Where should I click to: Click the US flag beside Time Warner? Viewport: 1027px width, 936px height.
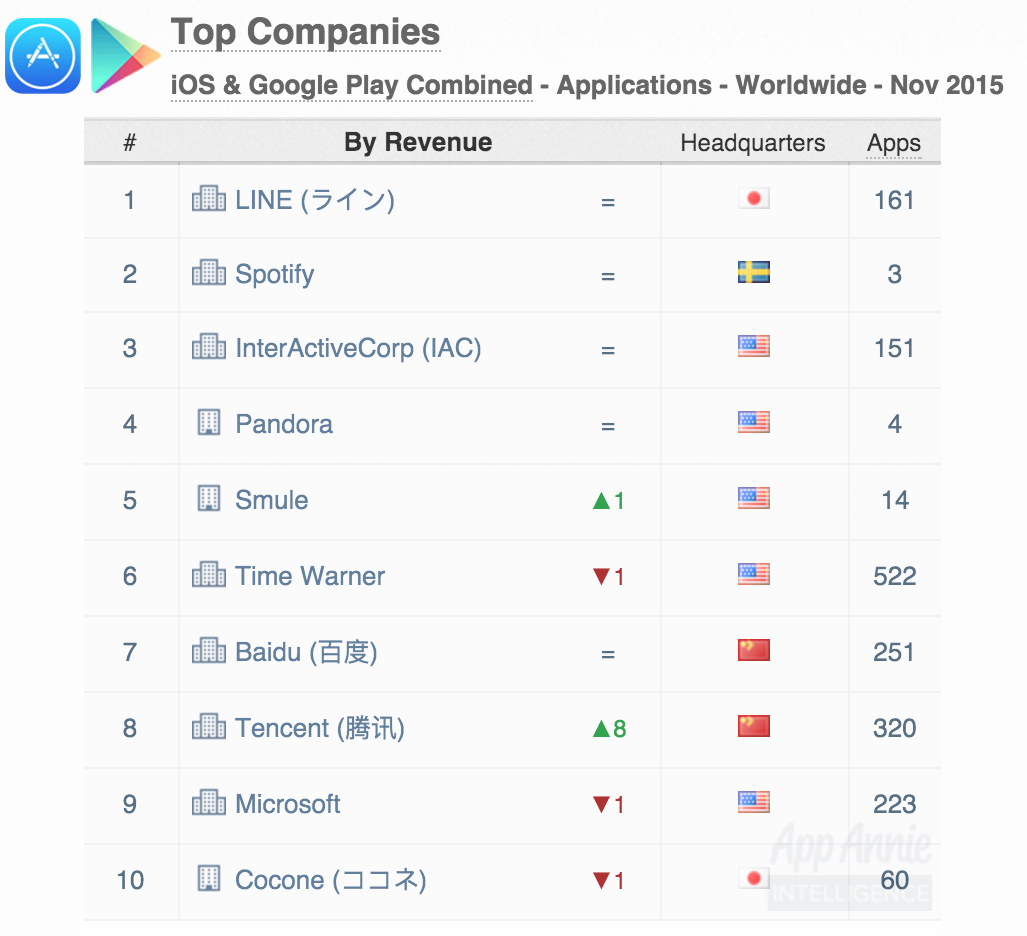[x=752, y=574]
